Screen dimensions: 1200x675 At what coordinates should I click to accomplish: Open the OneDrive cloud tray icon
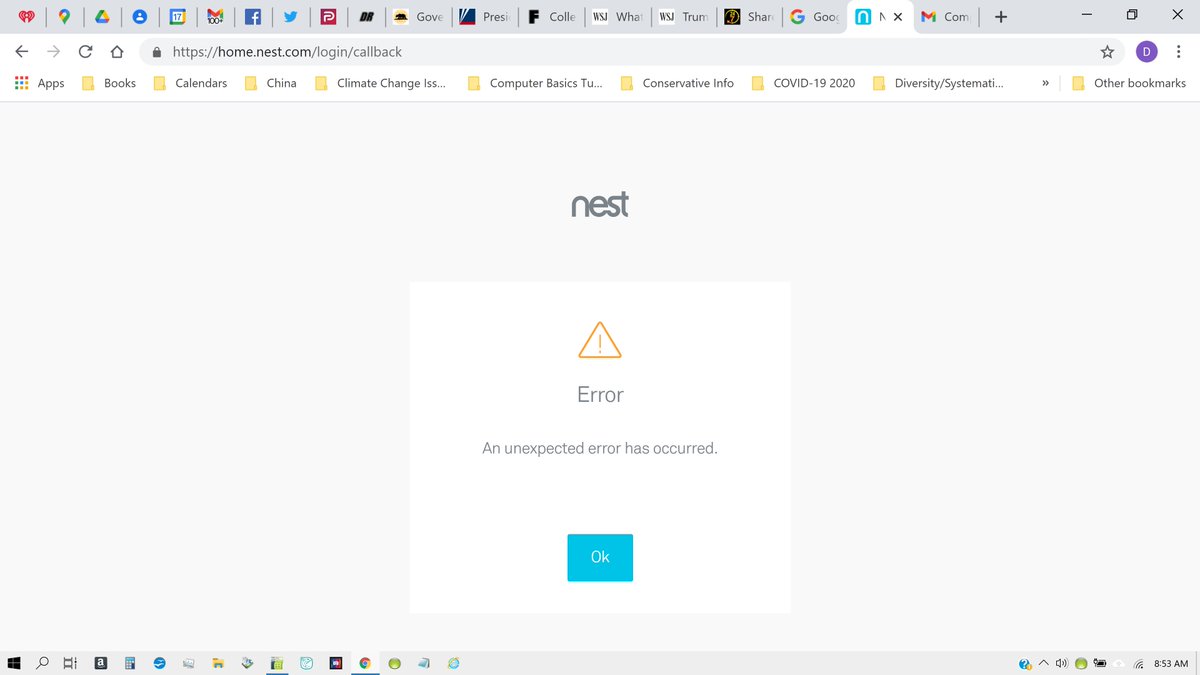pyautogui.click(x=1119, y=663)
